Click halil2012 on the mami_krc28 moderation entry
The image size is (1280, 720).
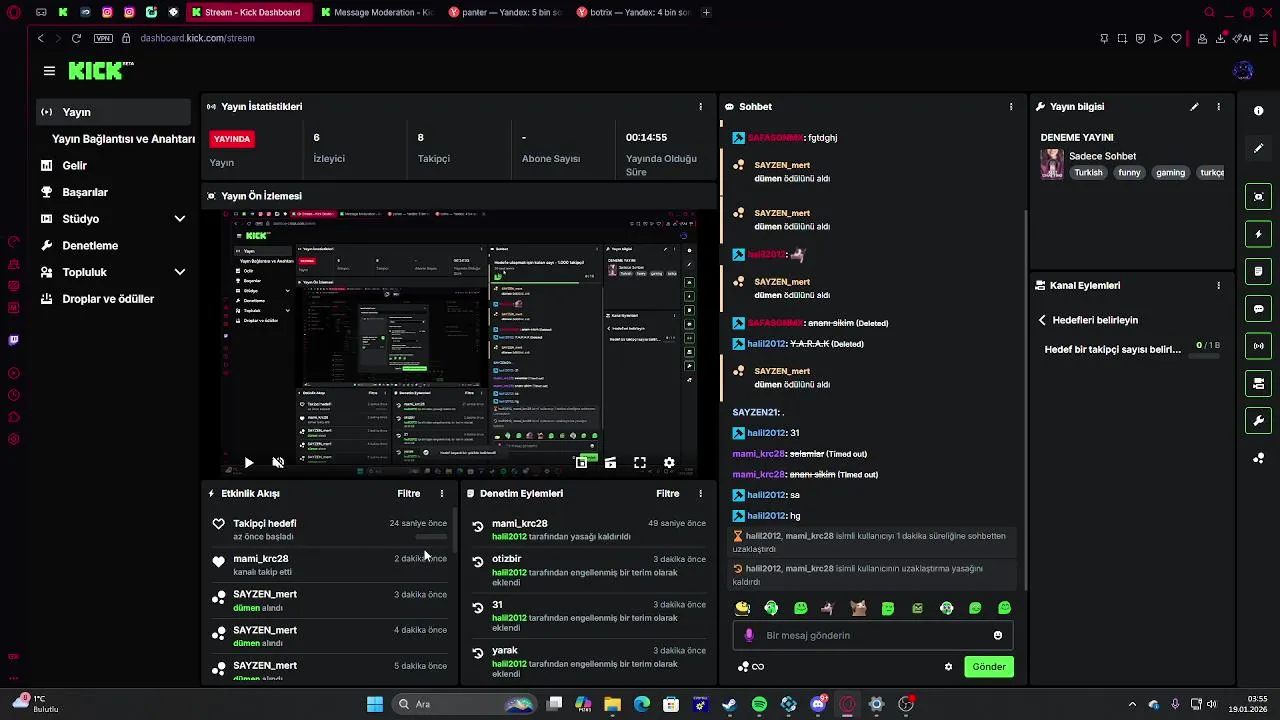click(509, 536)
